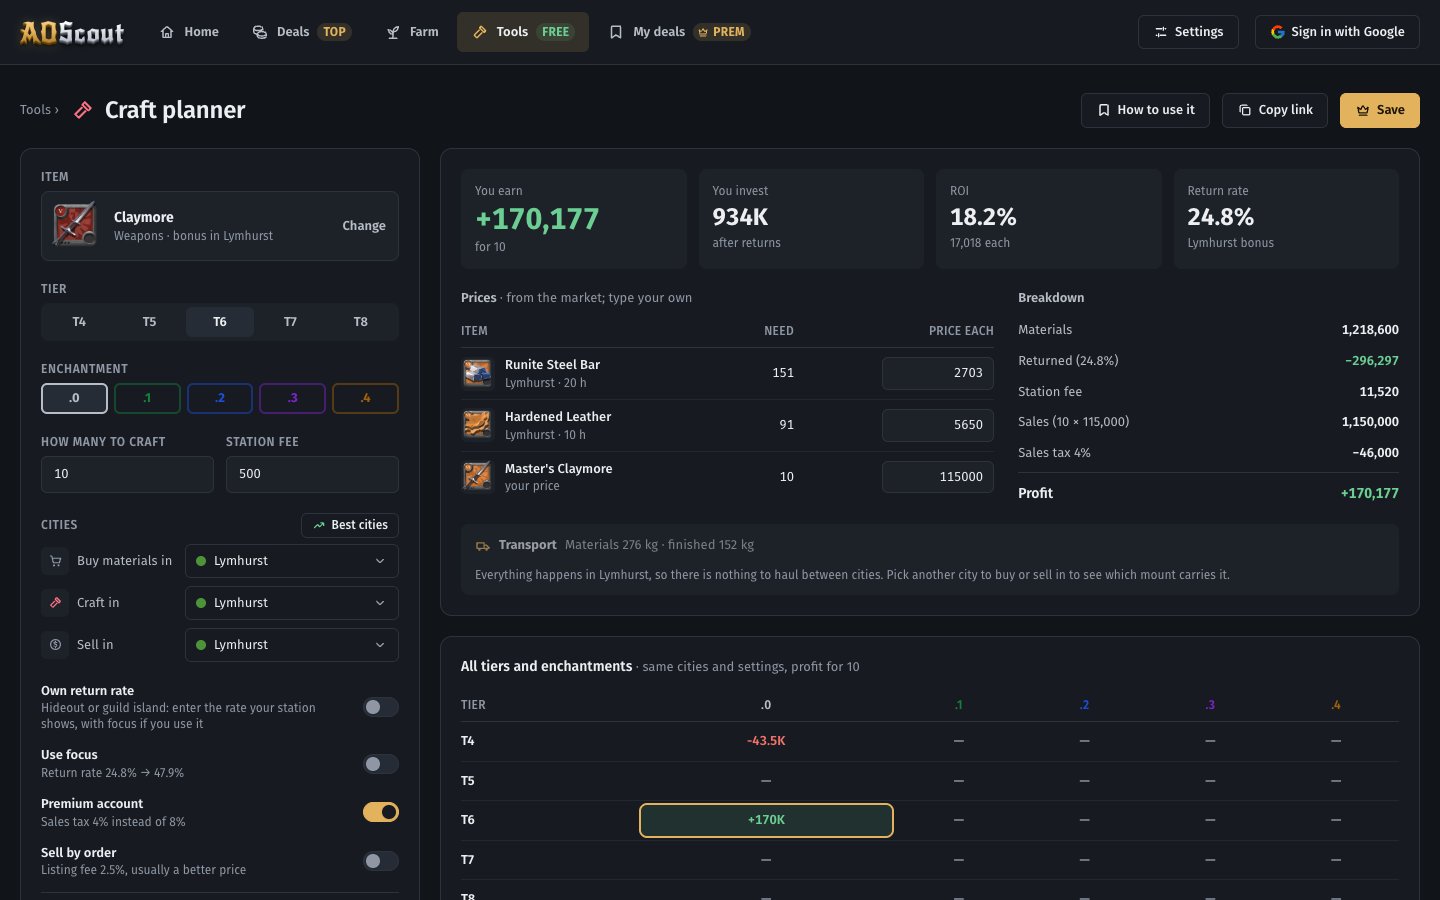Viewport: 1440px width, 900px height.
Task: Click the hammer icon beside Craft in
Action: pos(55,603)
